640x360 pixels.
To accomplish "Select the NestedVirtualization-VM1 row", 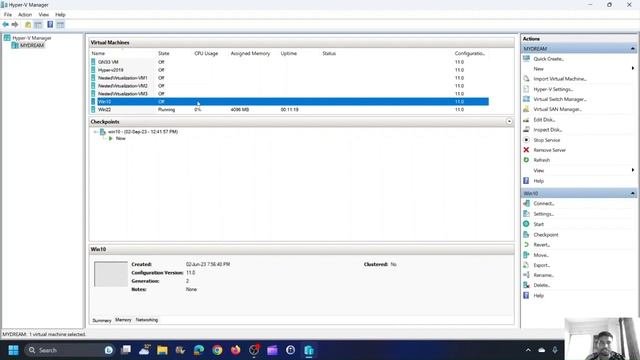I will 289,78.
